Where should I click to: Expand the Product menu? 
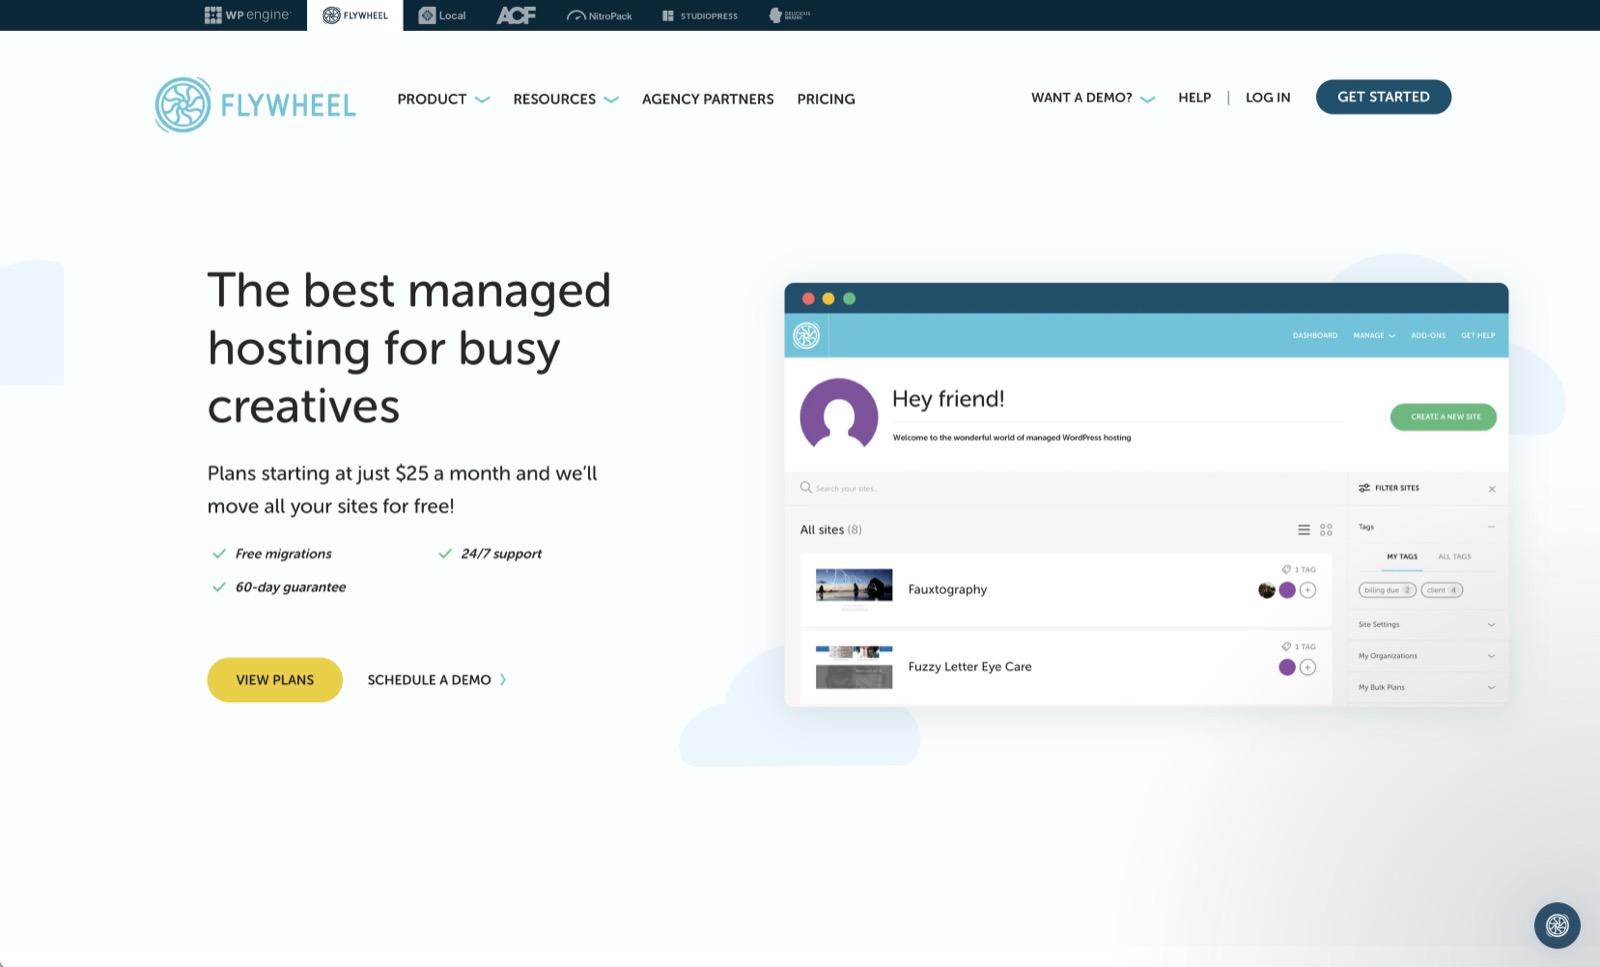[443, 99]
